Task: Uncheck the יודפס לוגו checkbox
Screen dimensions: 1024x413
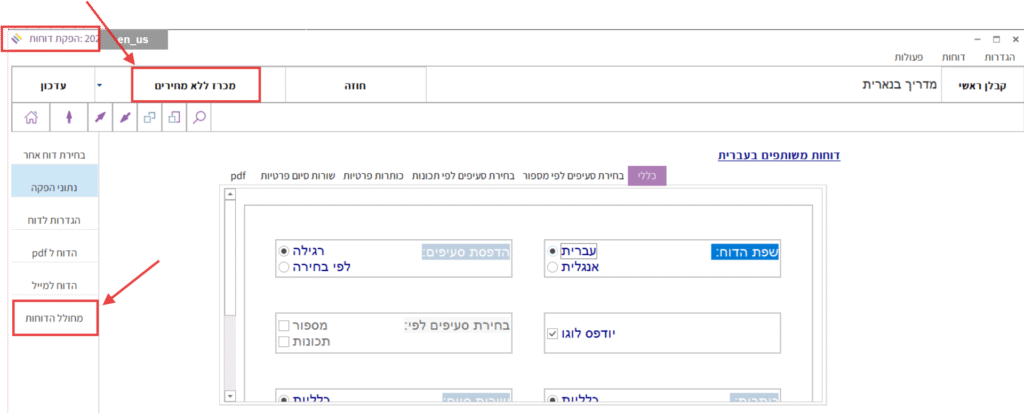Action: 552,333
